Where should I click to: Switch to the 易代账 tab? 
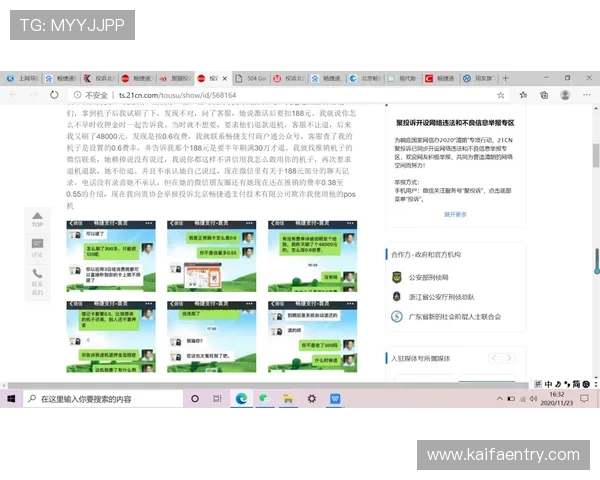pos(403,78)
